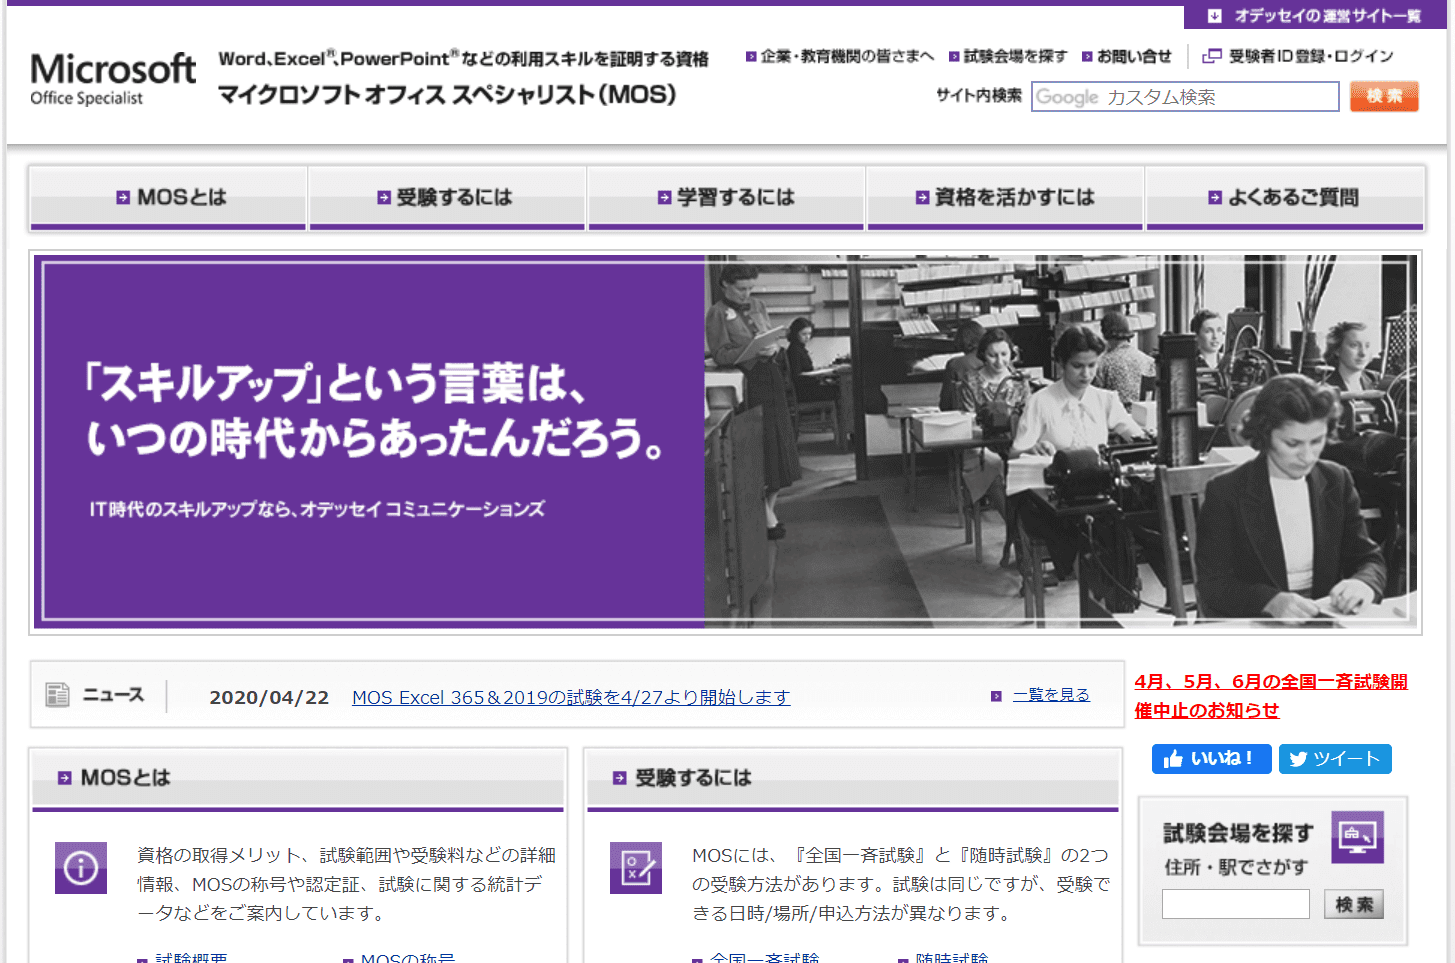
Task: Click the サイト内検索 label
Action: tap(979, 96)
